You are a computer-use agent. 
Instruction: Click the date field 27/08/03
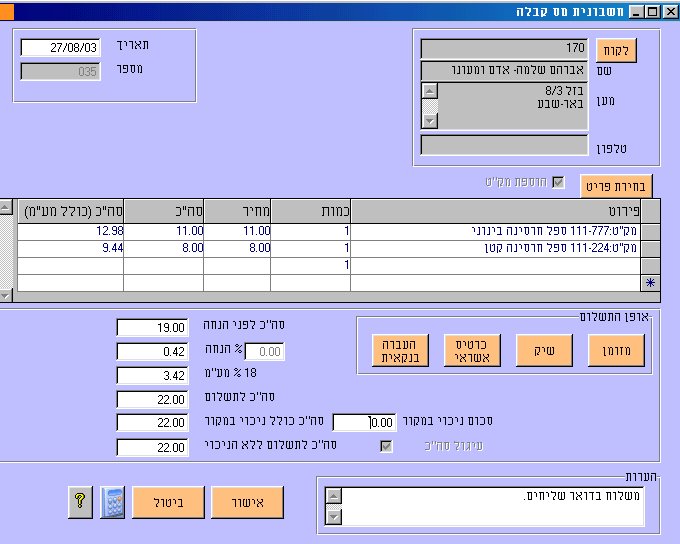tap(61, 47)
